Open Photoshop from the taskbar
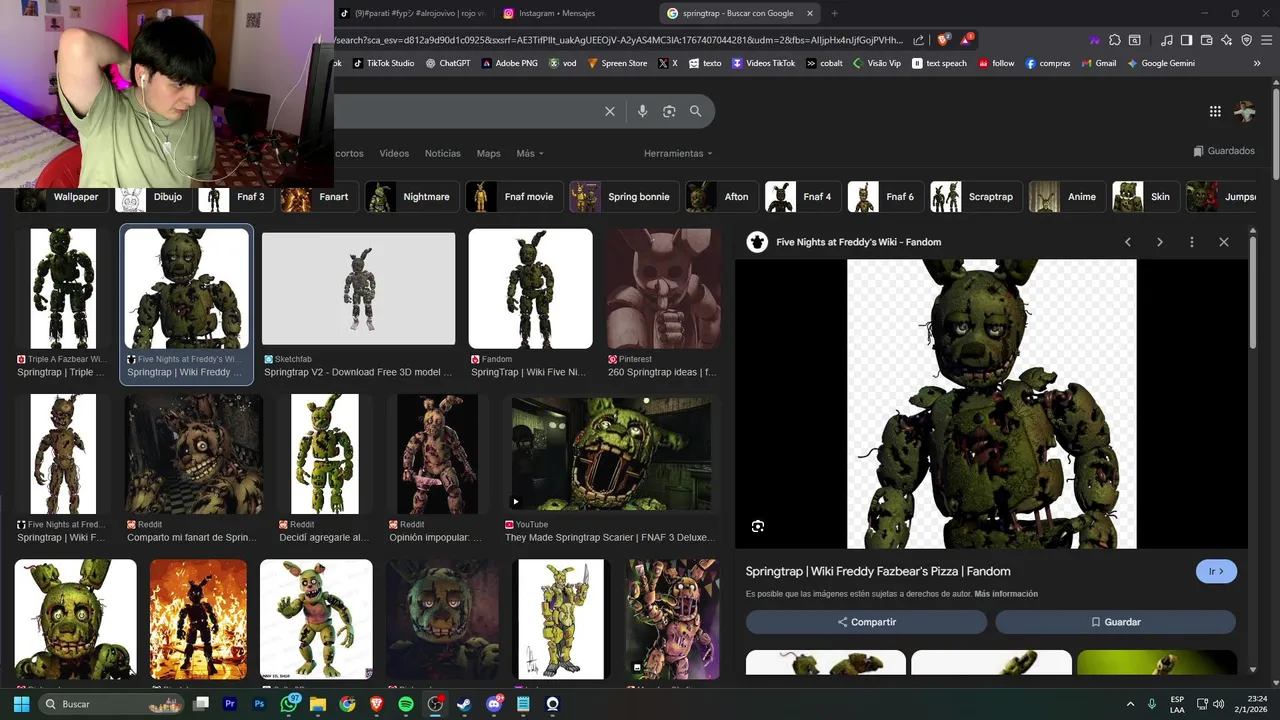 pyautogui.click(x=259, y=704)
